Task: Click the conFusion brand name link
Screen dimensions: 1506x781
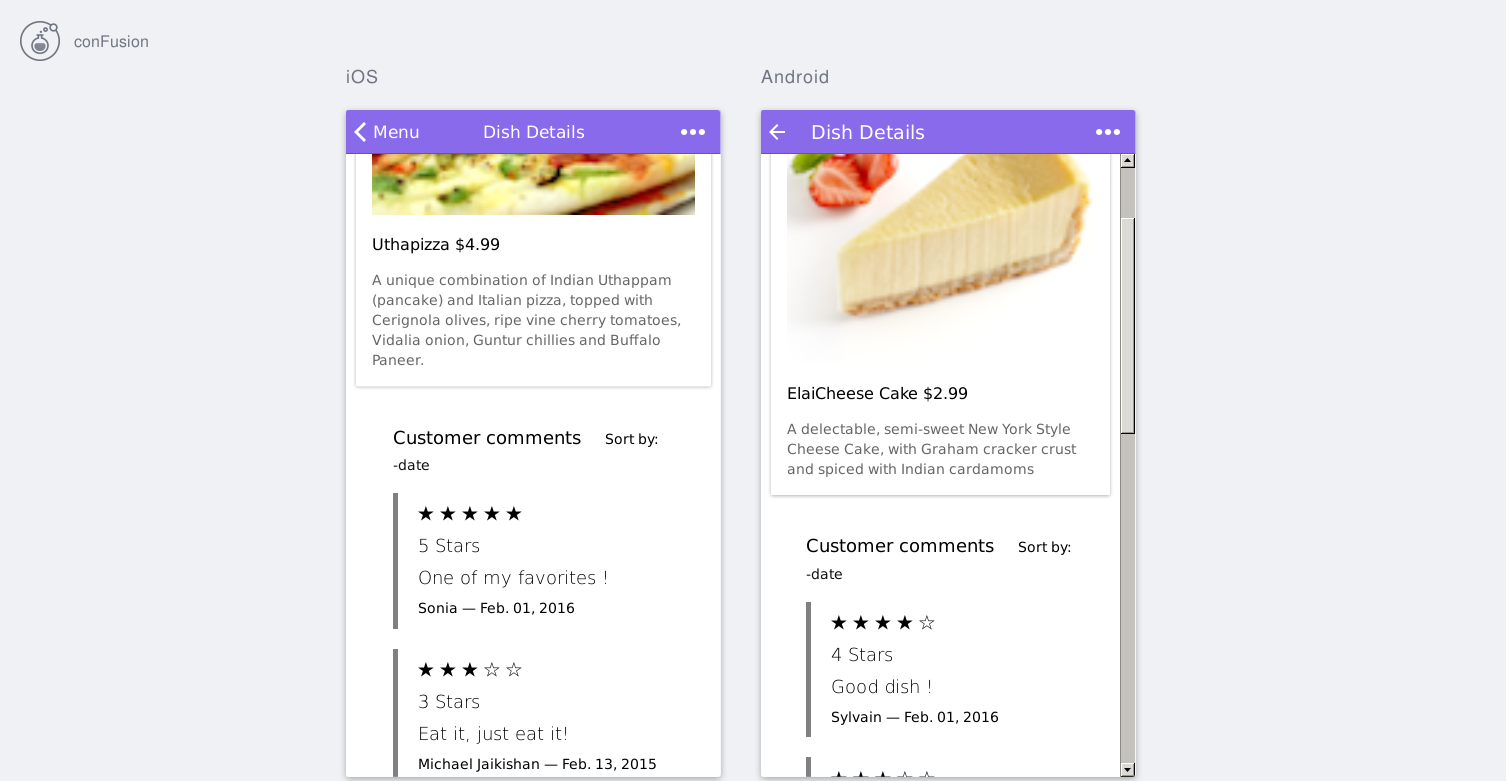Action: pyautogui.click(x=111, y=42)
